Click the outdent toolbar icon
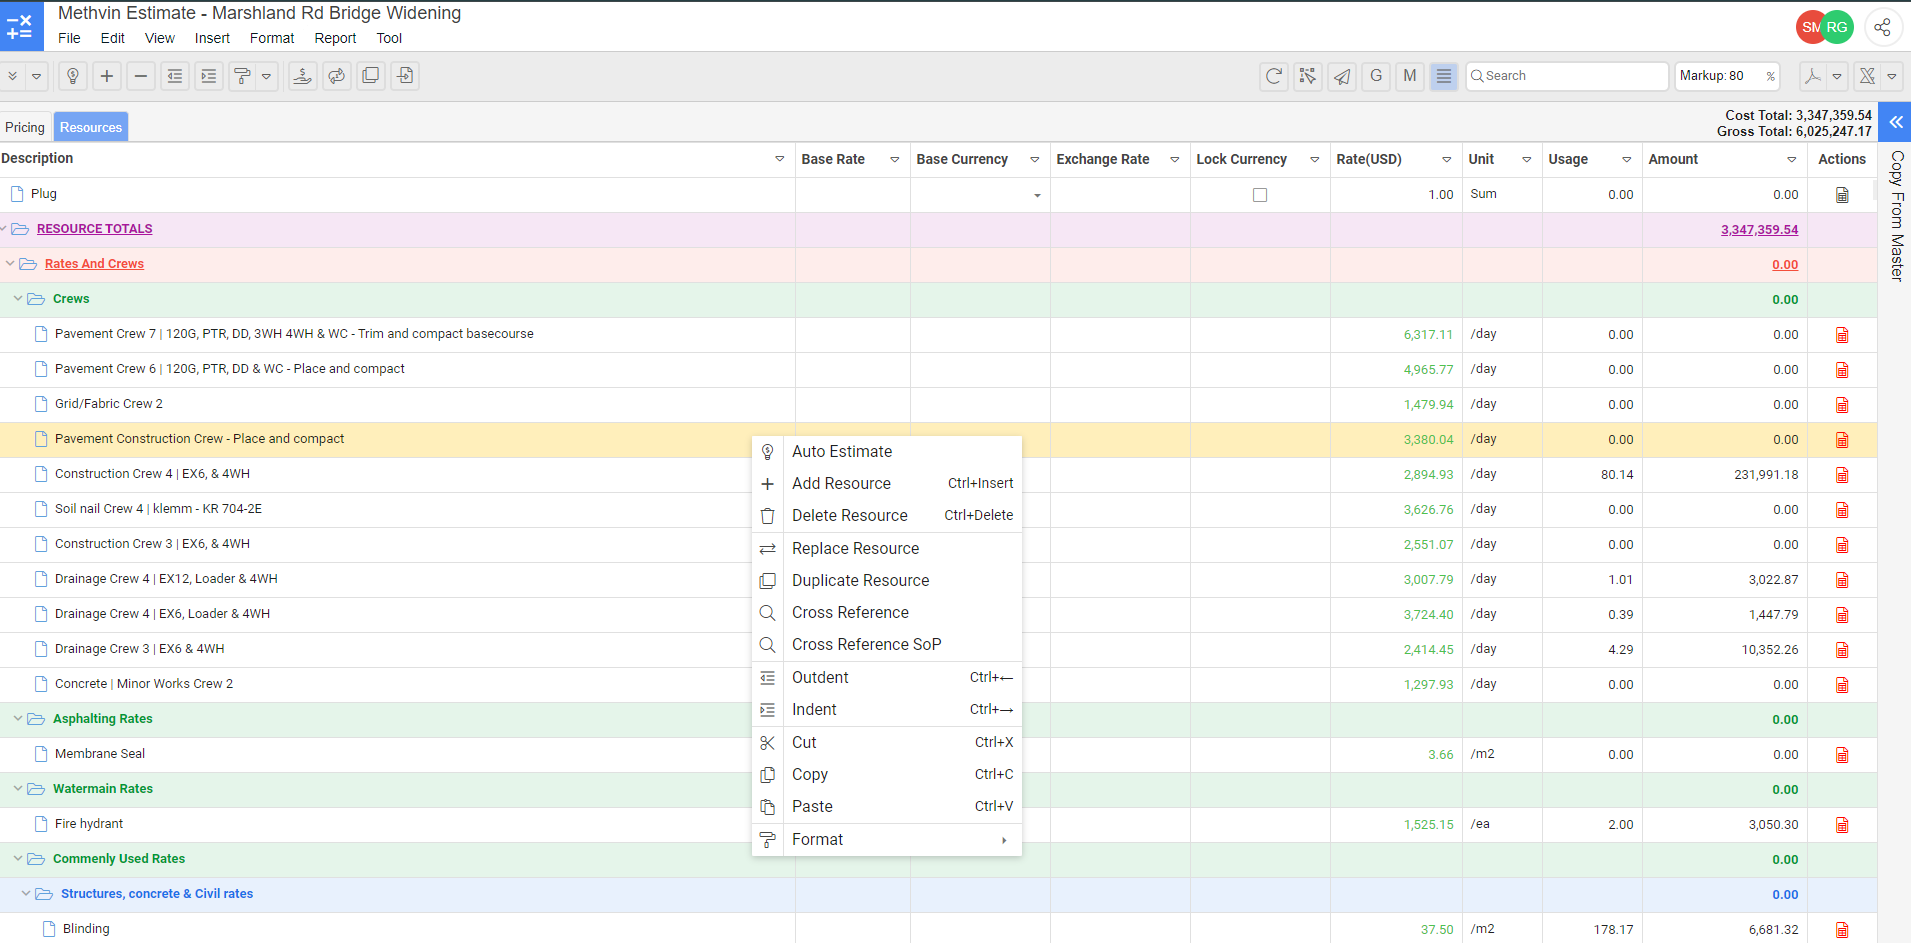 pyautogui.click(x=175, y=76)
